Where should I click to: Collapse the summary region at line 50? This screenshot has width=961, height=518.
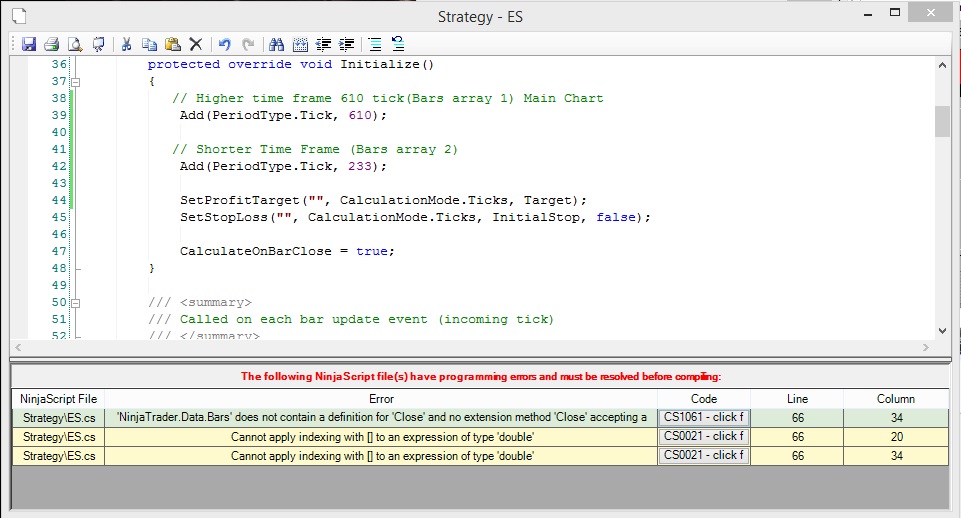tap(75, 303)
